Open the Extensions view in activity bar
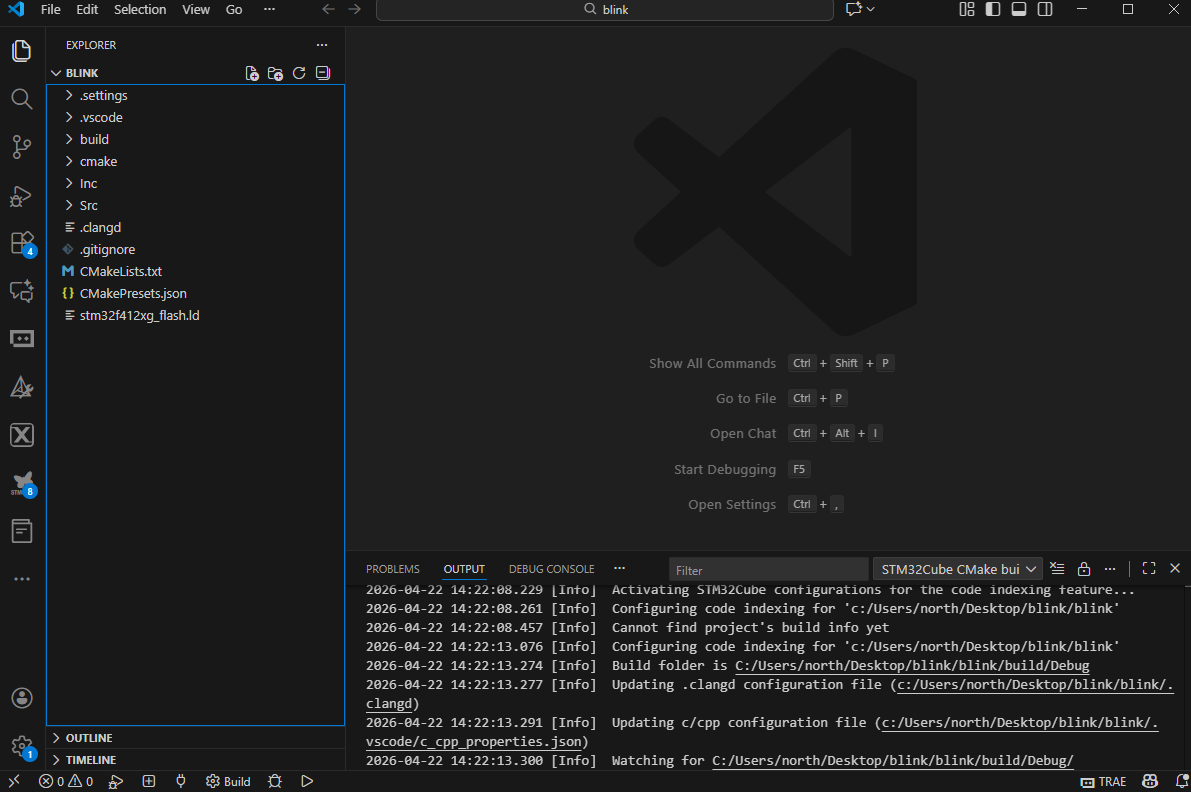The height and width of the screenshot is (792, 1191). 22,243
